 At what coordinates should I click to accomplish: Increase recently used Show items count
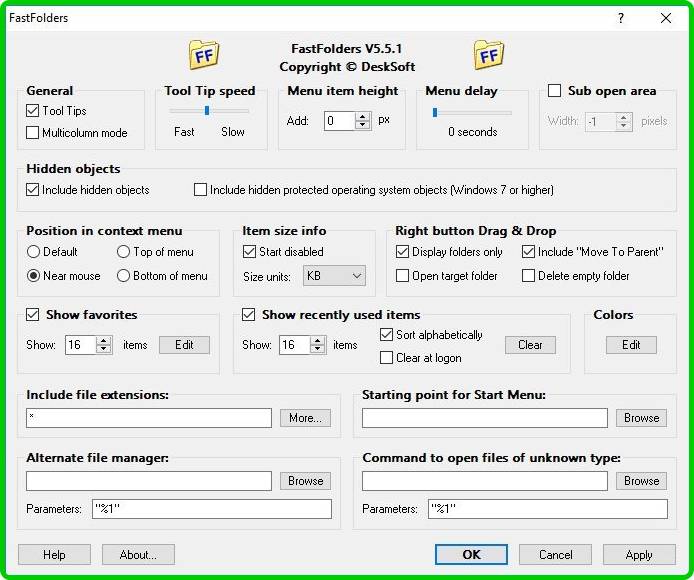pyautogui.click(x=318, y=341)
